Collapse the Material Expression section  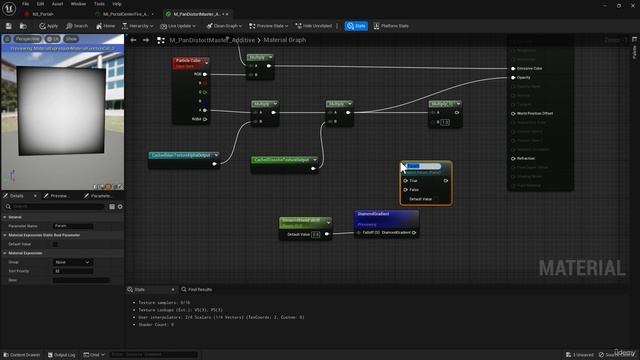click(x=5, y=253)
